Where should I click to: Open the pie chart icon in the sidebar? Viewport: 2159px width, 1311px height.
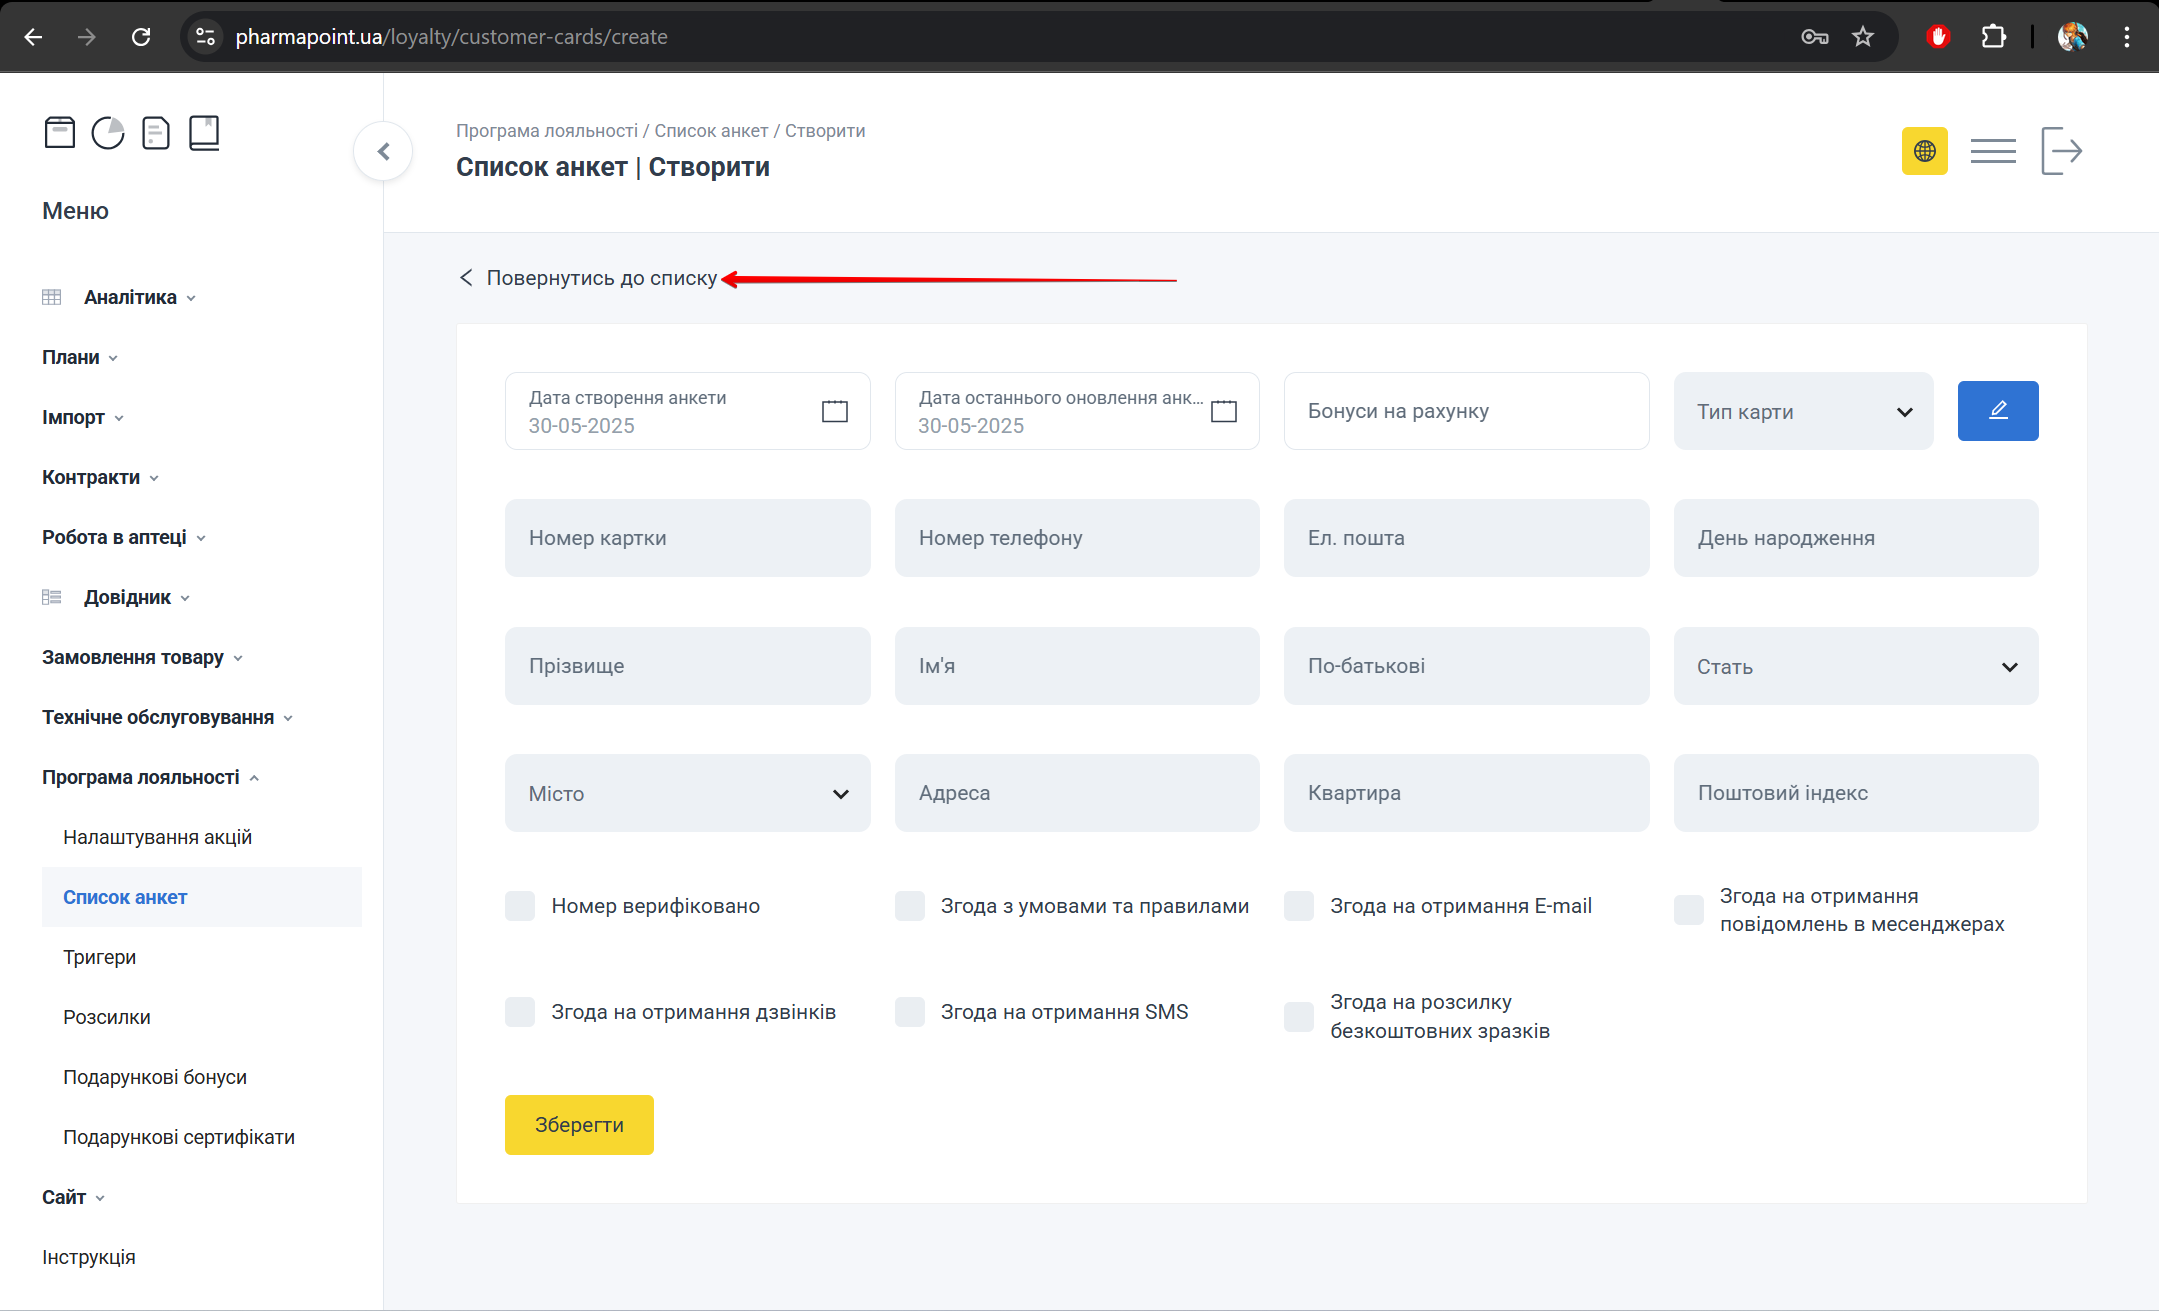click(108, 132)
